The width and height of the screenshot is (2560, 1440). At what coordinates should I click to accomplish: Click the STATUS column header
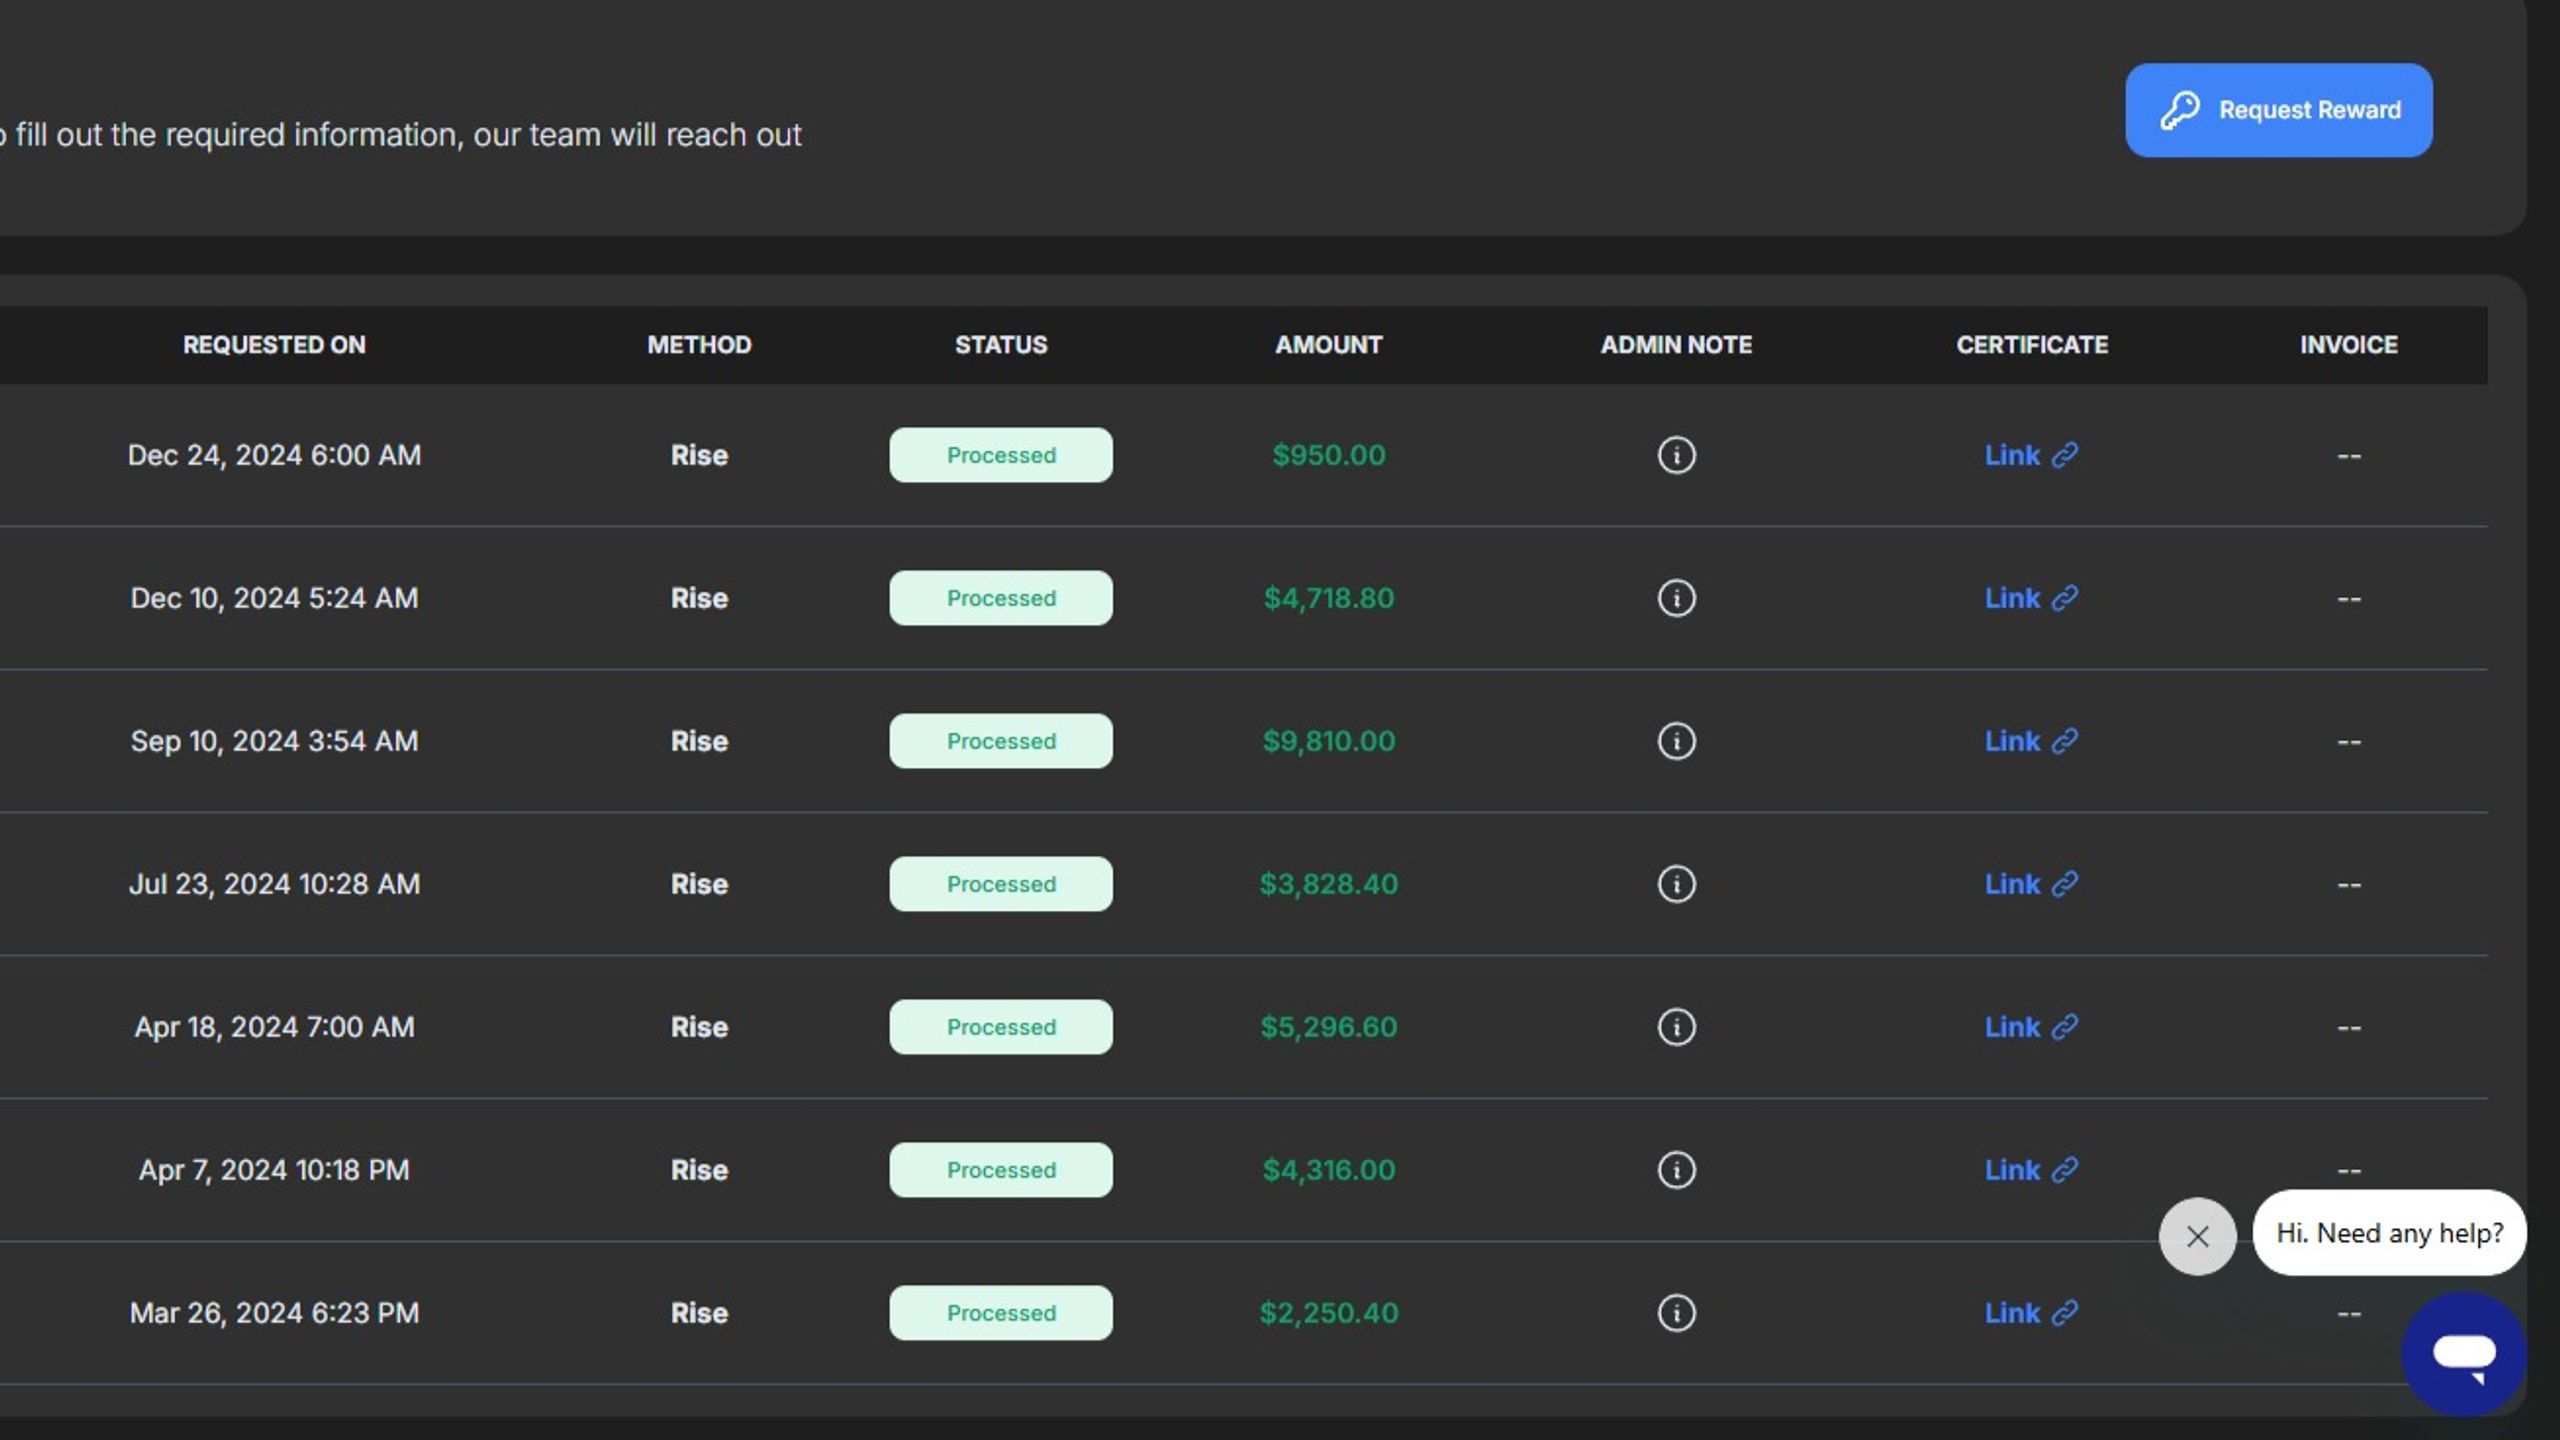(x=1001, y=345)
